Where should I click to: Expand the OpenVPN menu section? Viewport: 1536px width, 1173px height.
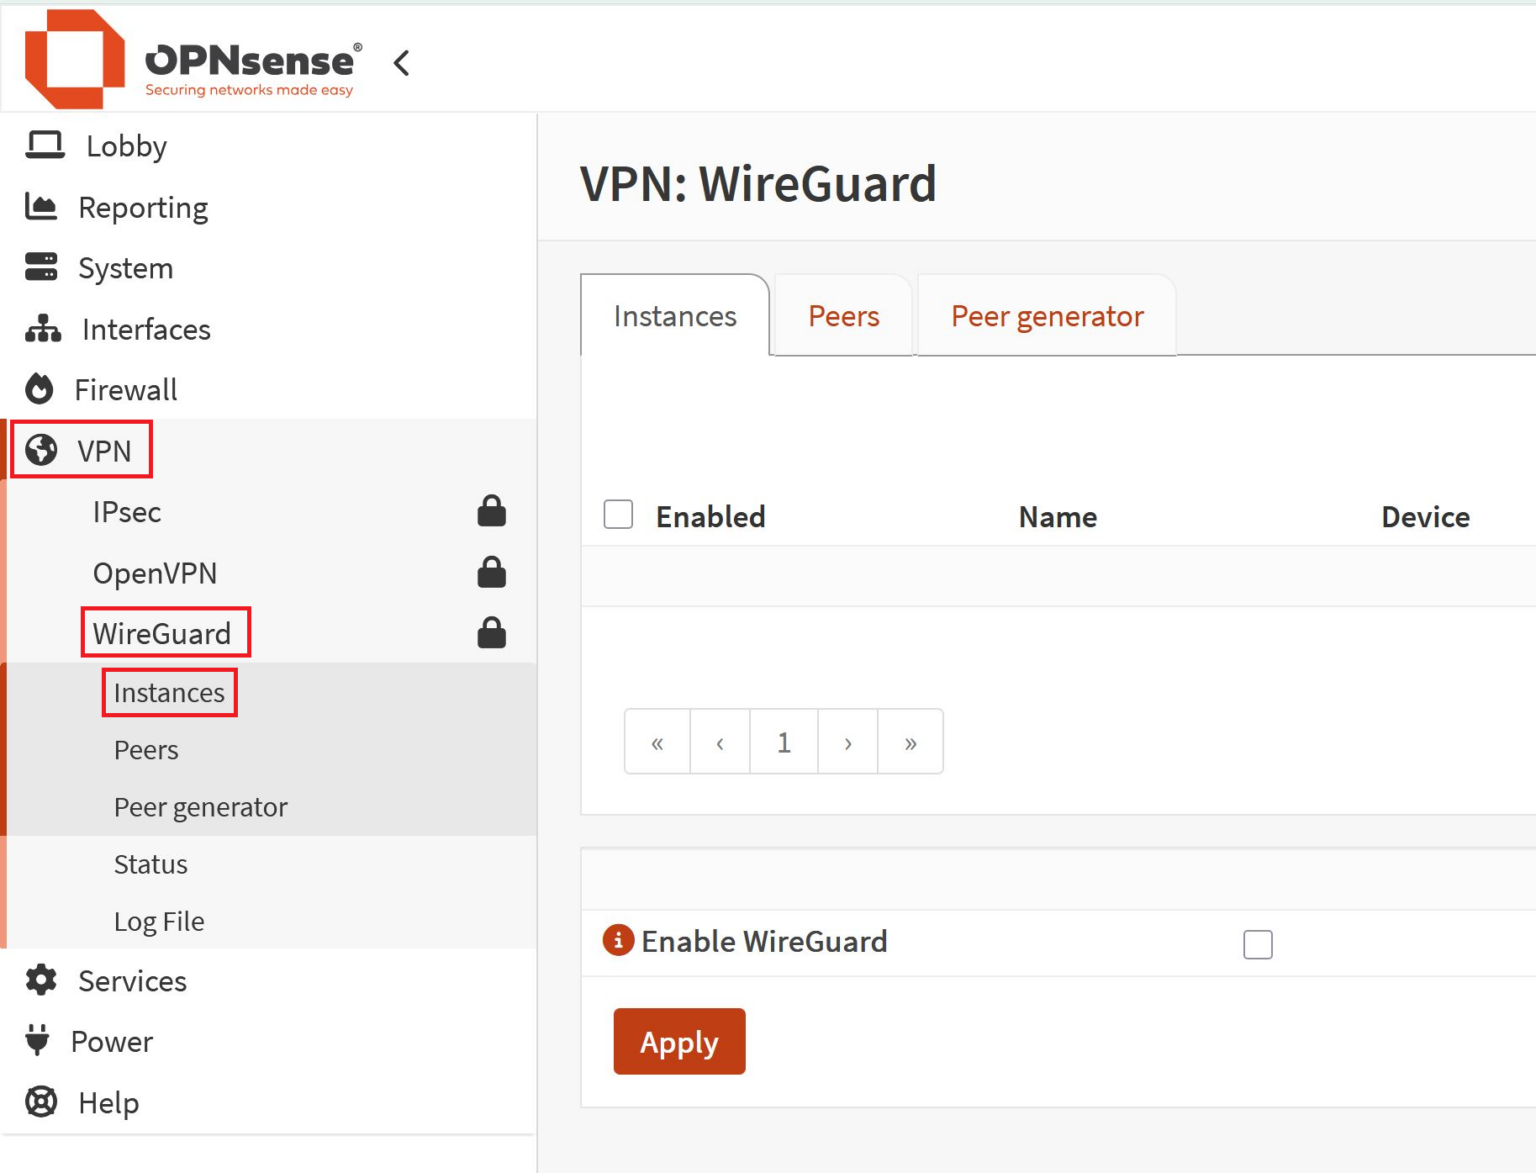(x=155, y=573)
